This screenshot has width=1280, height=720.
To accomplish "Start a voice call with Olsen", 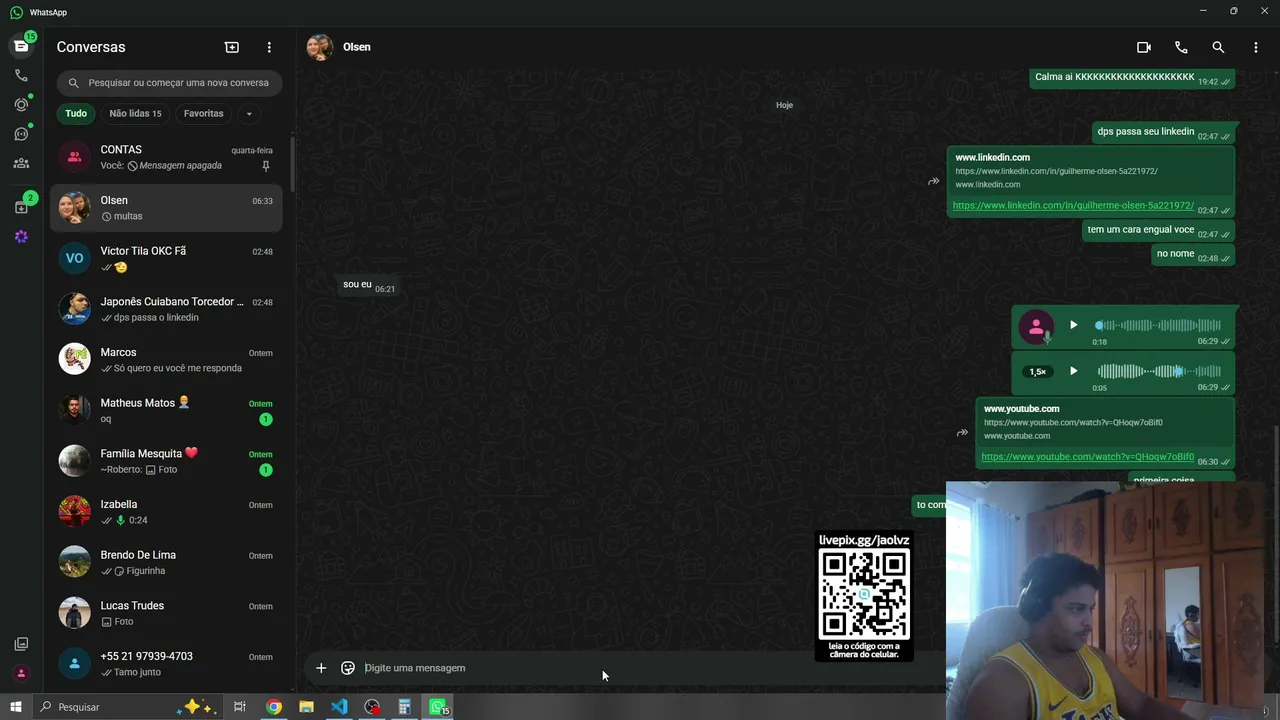I will [1181, 47].
